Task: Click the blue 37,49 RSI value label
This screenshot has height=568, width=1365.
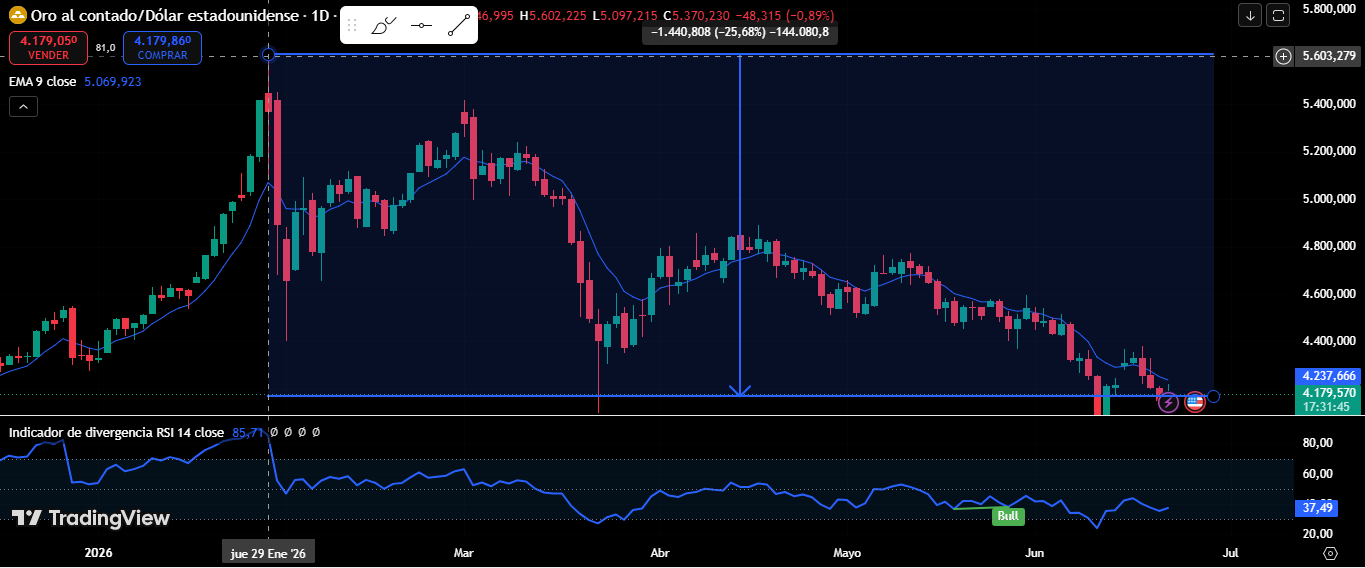Action: pos(1319,508)
